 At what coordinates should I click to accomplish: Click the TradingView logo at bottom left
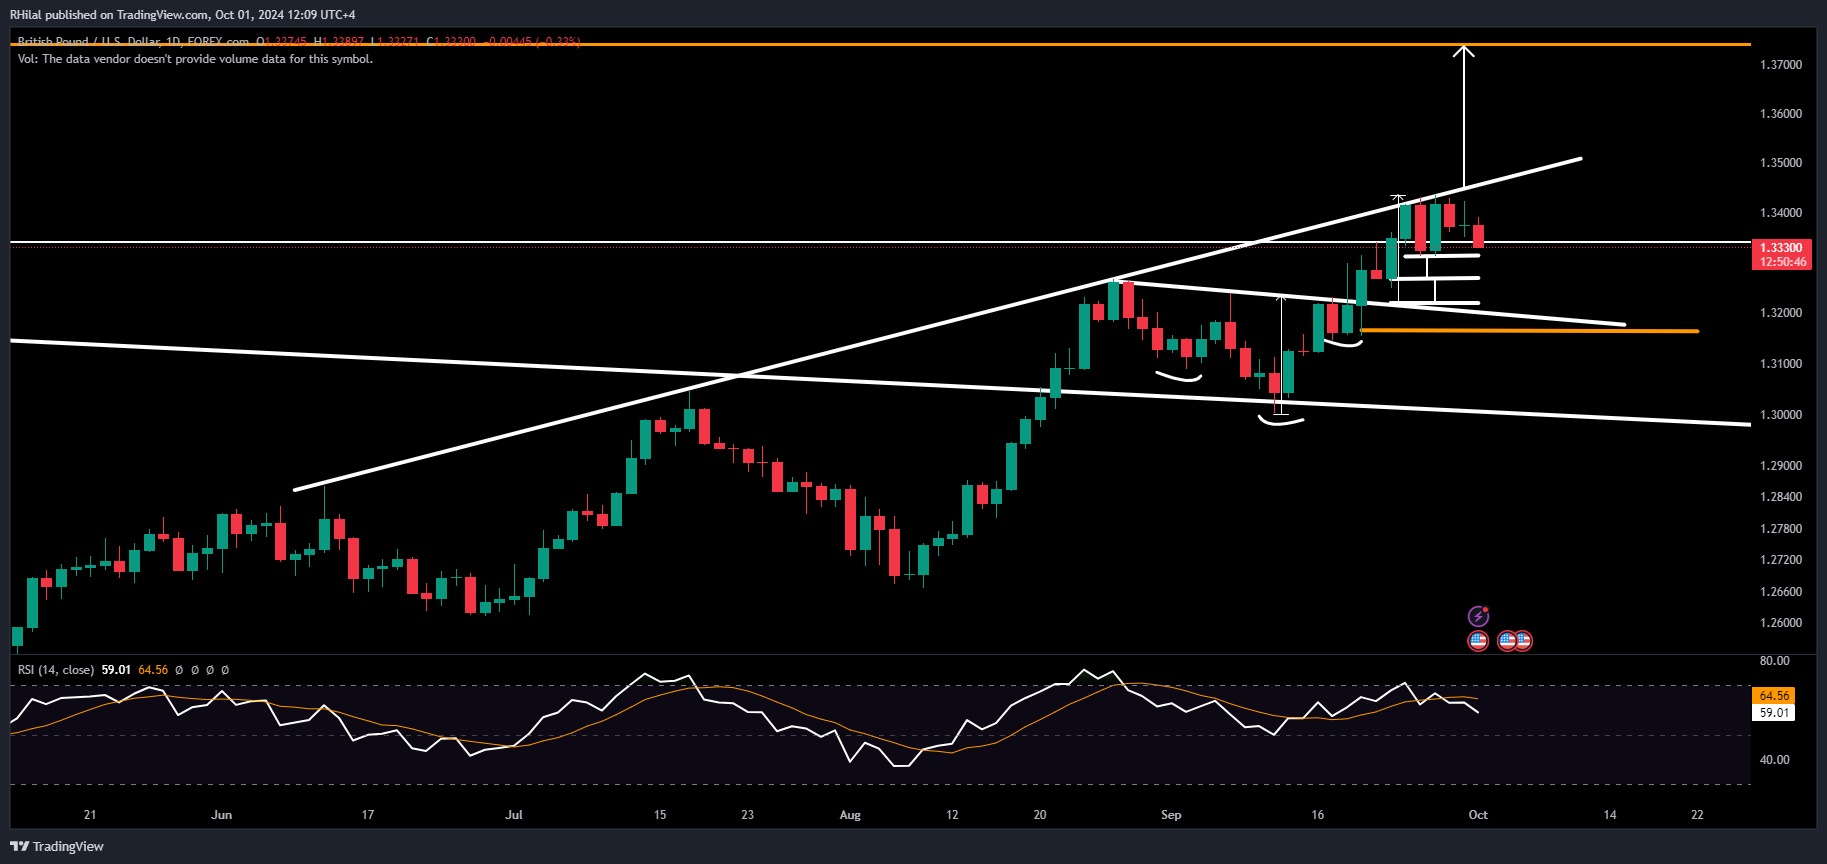tap(57, 846)
